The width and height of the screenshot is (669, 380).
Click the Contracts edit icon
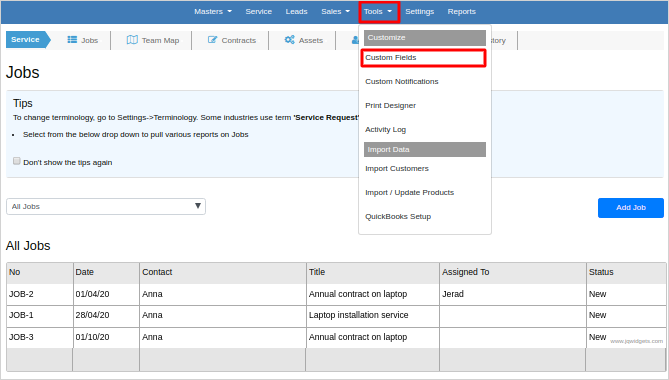212,40
